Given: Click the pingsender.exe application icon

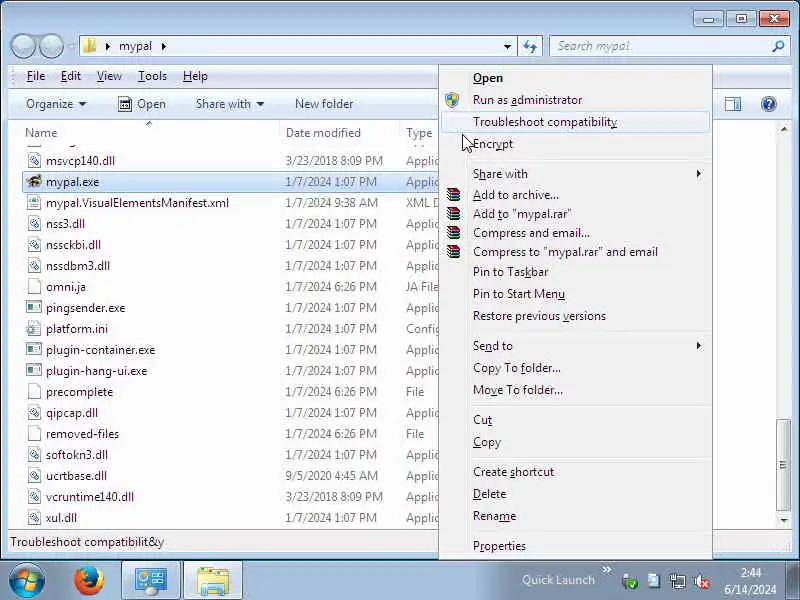Looking at the screenshot, I should click(34, 308).
